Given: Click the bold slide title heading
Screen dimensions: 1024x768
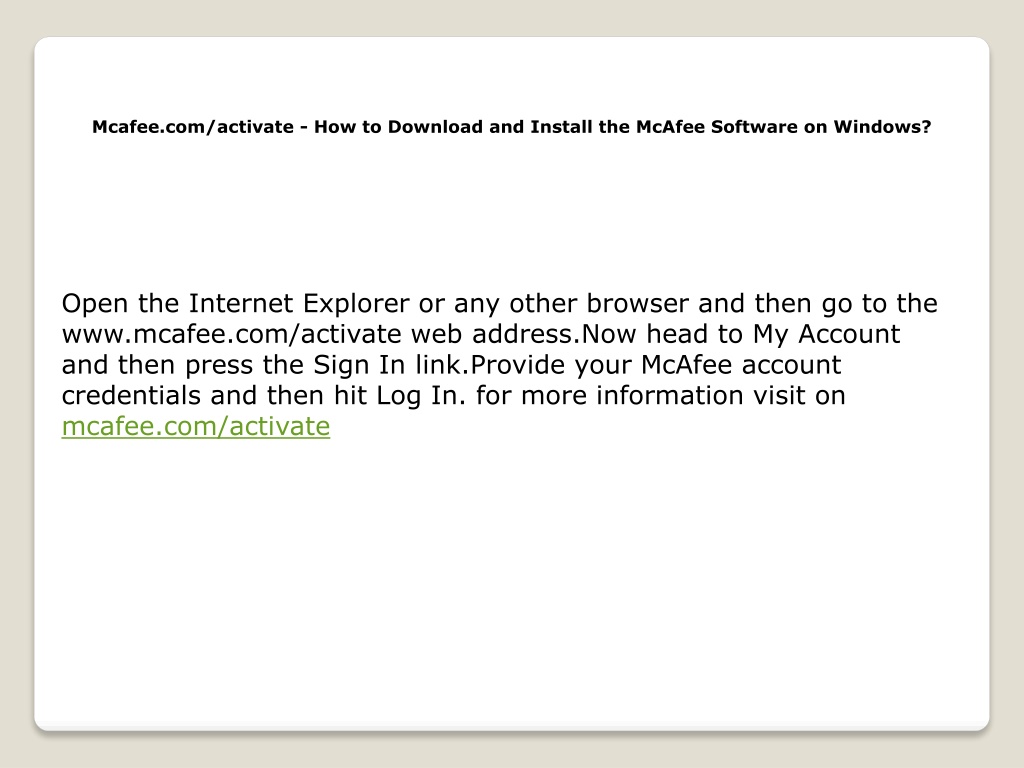Looking at the screenshot, I should 511,127.
